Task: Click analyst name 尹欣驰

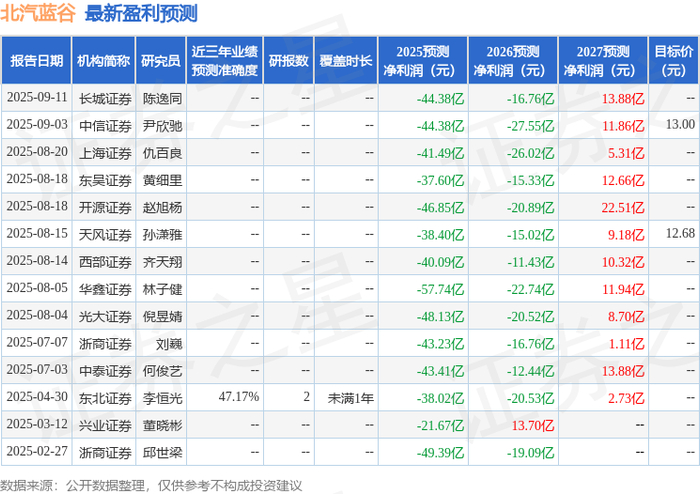Action: coord(162,126)
